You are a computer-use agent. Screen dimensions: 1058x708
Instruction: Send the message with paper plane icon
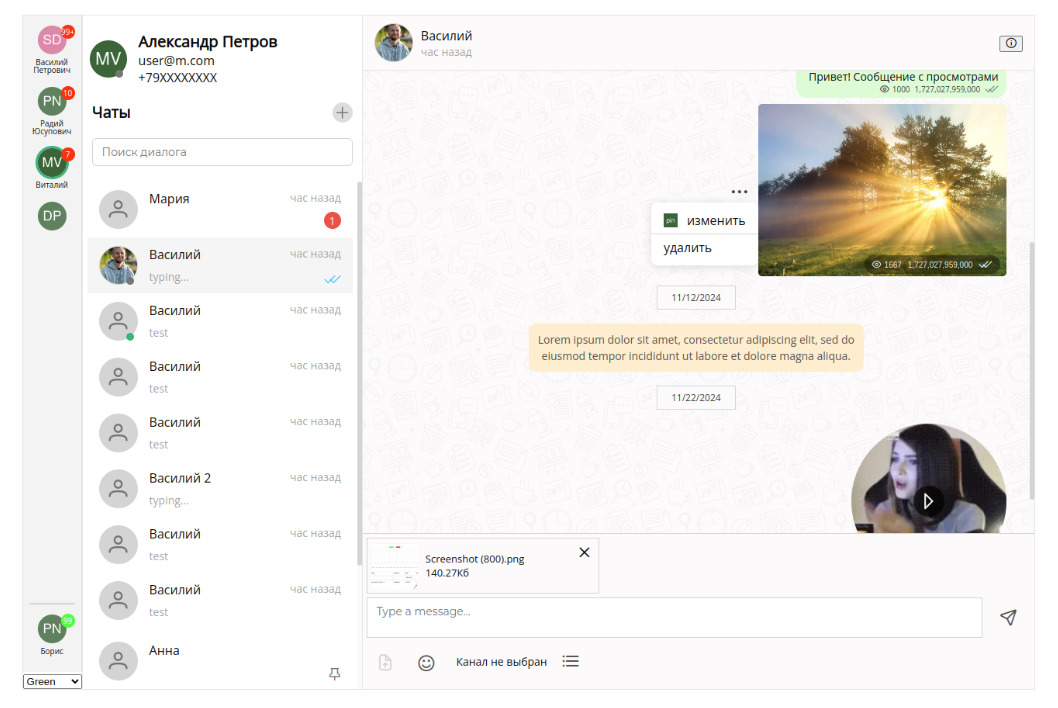click(1008, 618)
